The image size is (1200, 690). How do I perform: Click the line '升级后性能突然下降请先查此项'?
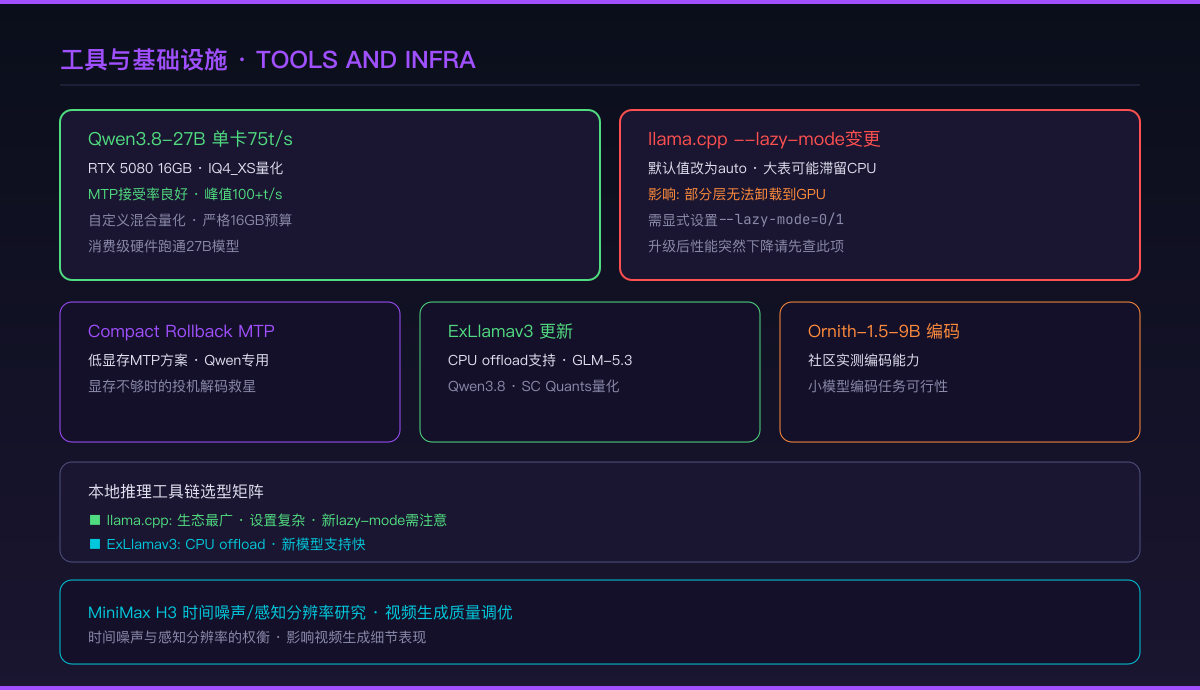pyautogui.click(x=746, y=246)
